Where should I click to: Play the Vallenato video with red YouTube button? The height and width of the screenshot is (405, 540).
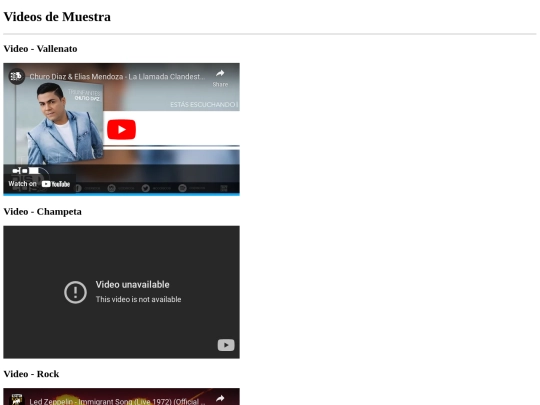pos(121,129)
